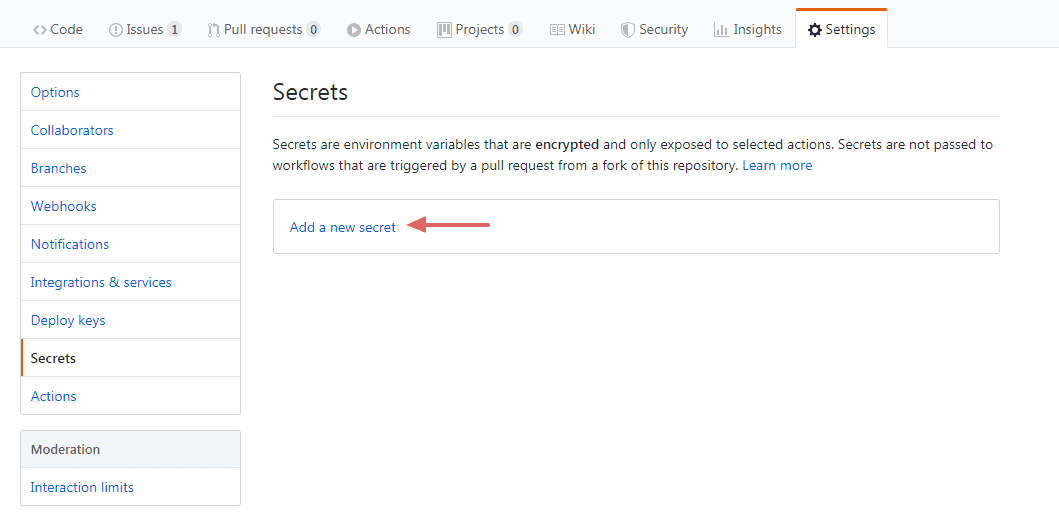The height and width of the screenshot is (529, 1059).
Task: Open Interaction limits under Moderation
Action: click(82, 487)
